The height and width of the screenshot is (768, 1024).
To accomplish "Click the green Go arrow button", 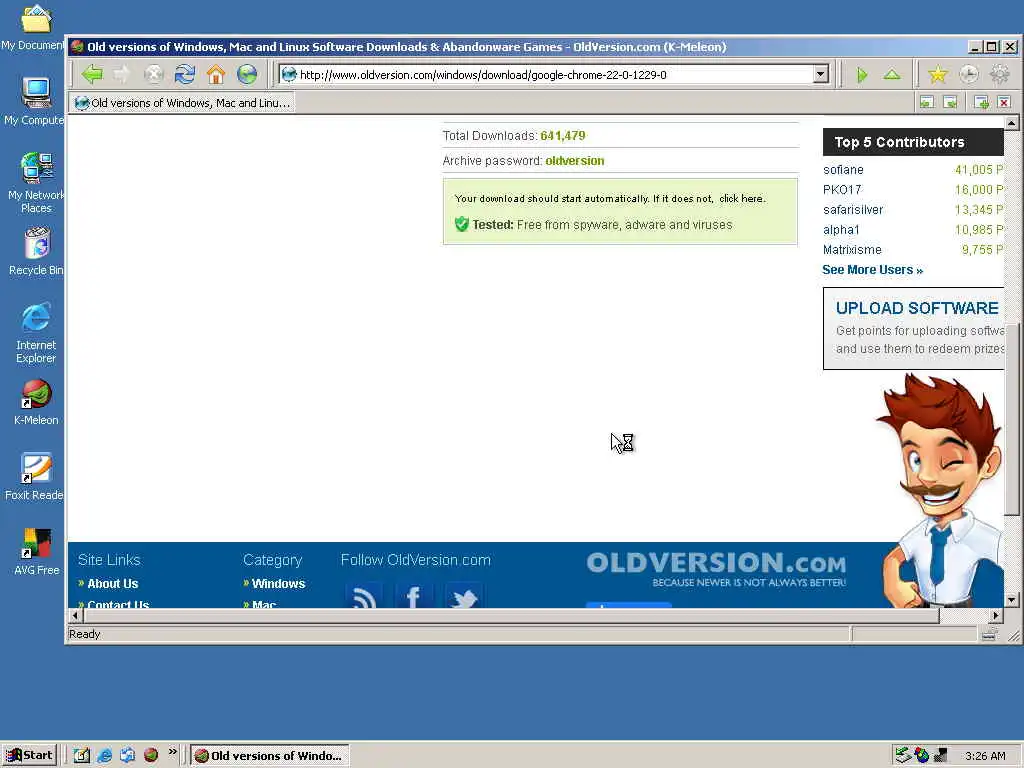I will (x=862, y=75).
